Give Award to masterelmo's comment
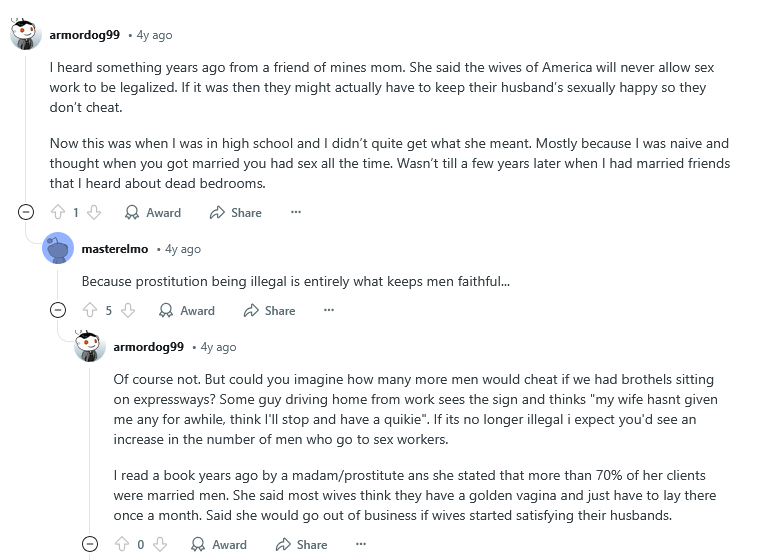Screen dimensions: 764x560 click(x=186, y=310)
